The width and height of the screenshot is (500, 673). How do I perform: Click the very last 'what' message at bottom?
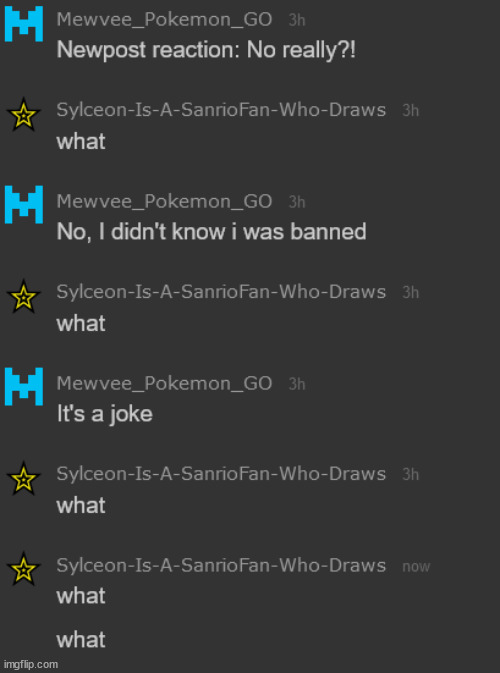point(81,640)
